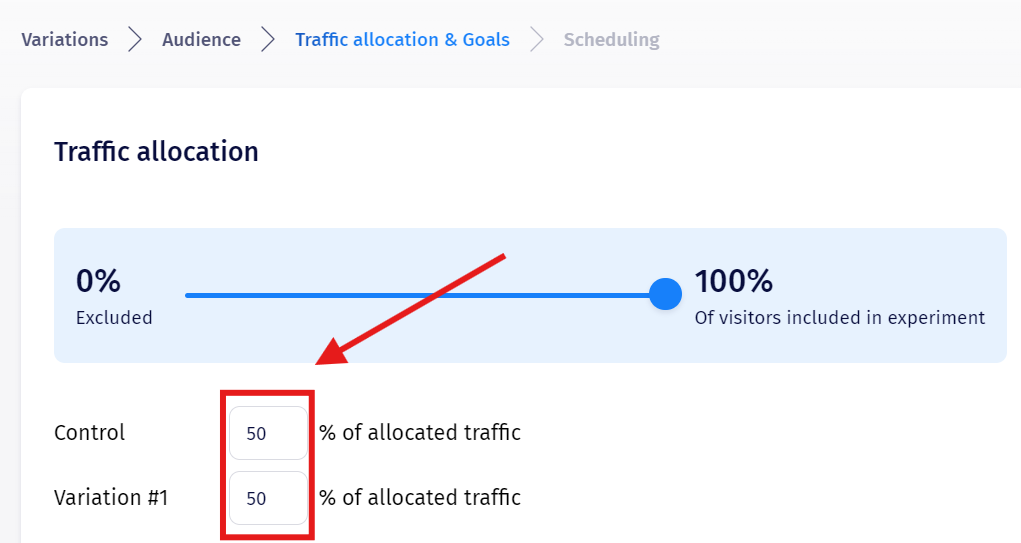Viewport: 1021px width, 543px height.
Task: Click '% of allocated traffic' beside Control input
Action: pos(420,433)
